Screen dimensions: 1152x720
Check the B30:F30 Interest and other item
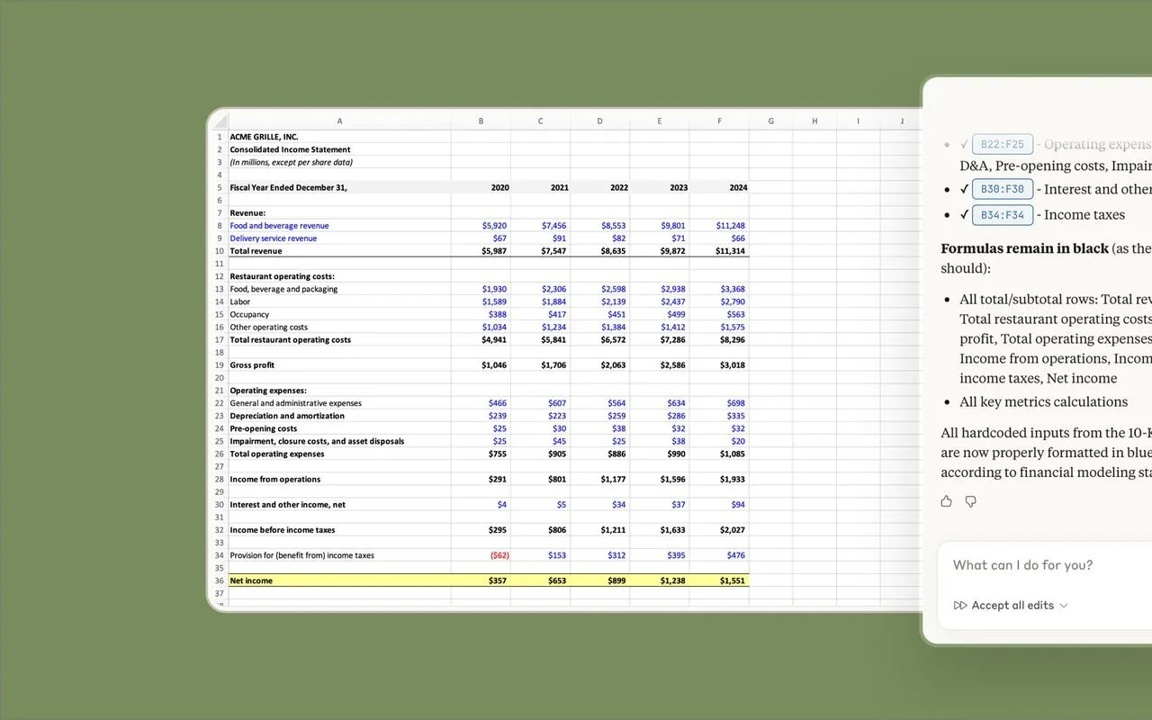(964, 189)
